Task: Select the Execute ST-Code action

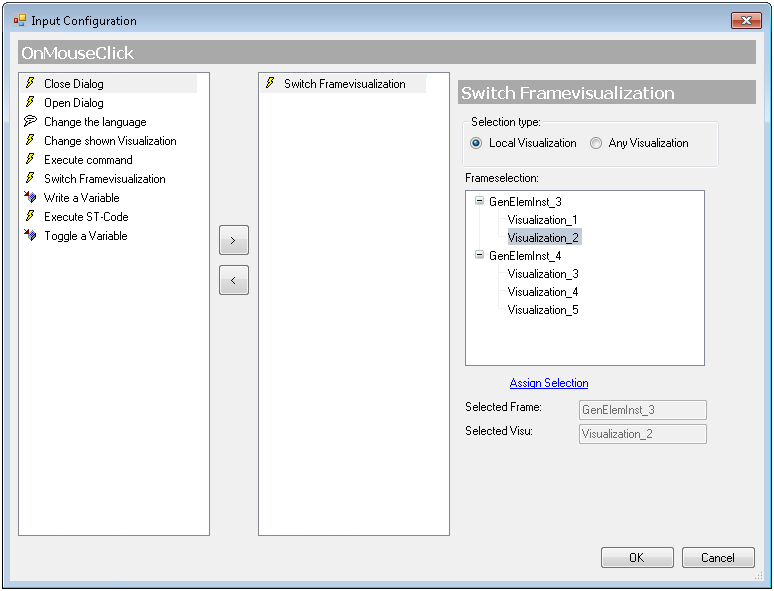Action: (86, 217)
